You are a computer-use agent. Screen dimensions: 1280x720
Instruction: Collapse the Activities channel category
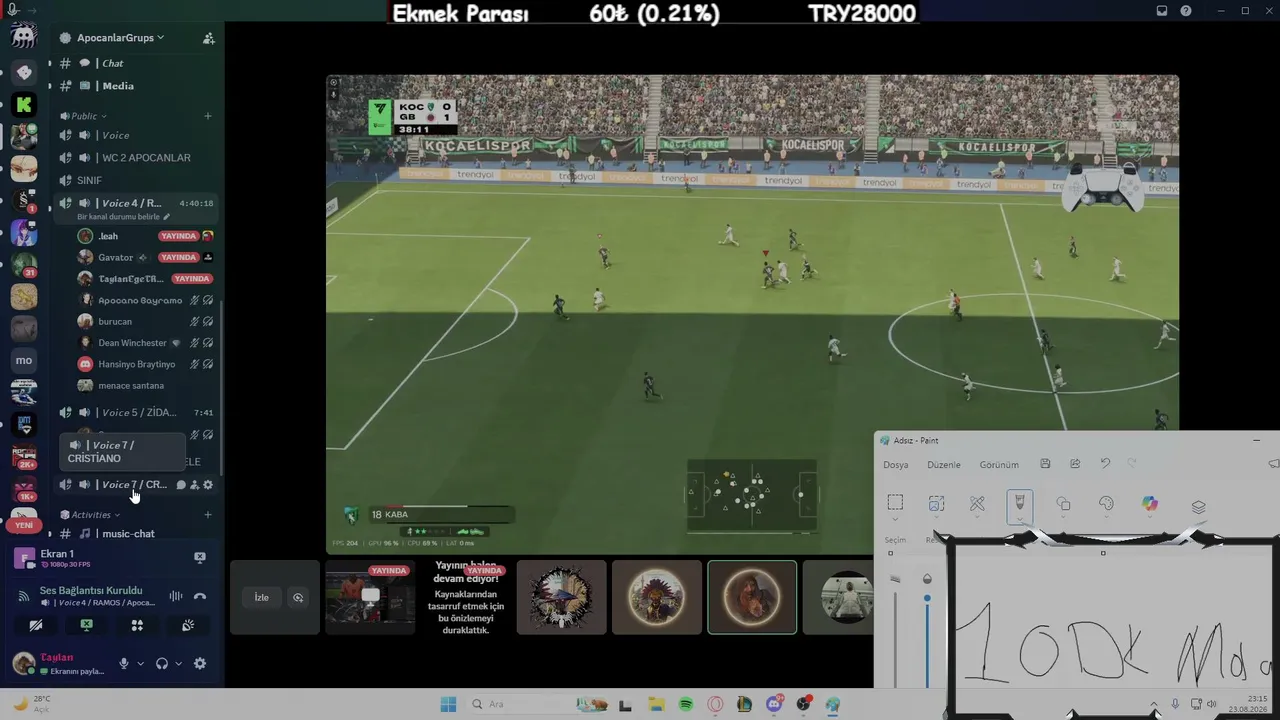pyautogui.click(x=90, y=515)
